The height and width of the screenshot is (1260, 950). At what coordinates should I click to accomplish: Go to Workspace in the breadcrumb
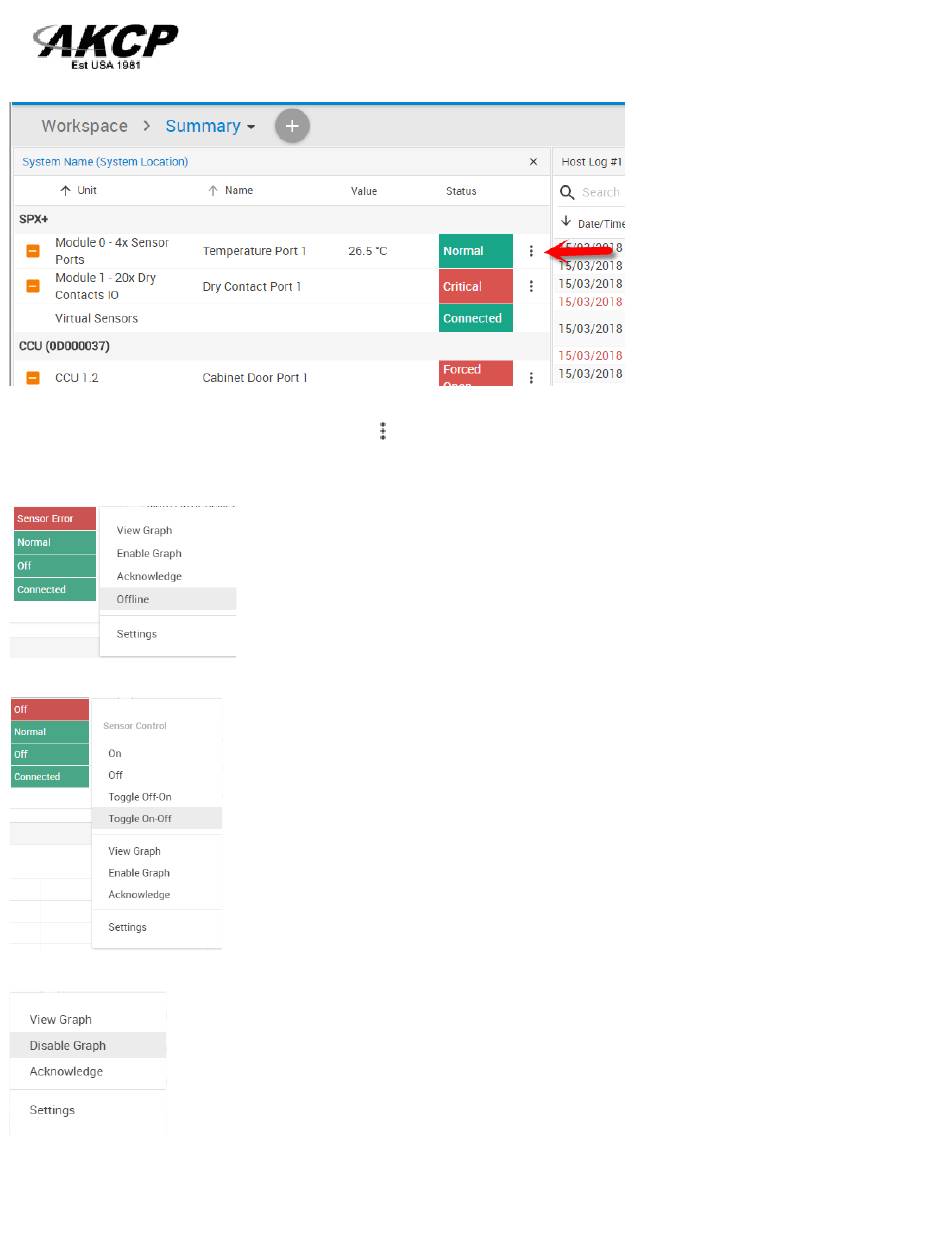point(84,126)
